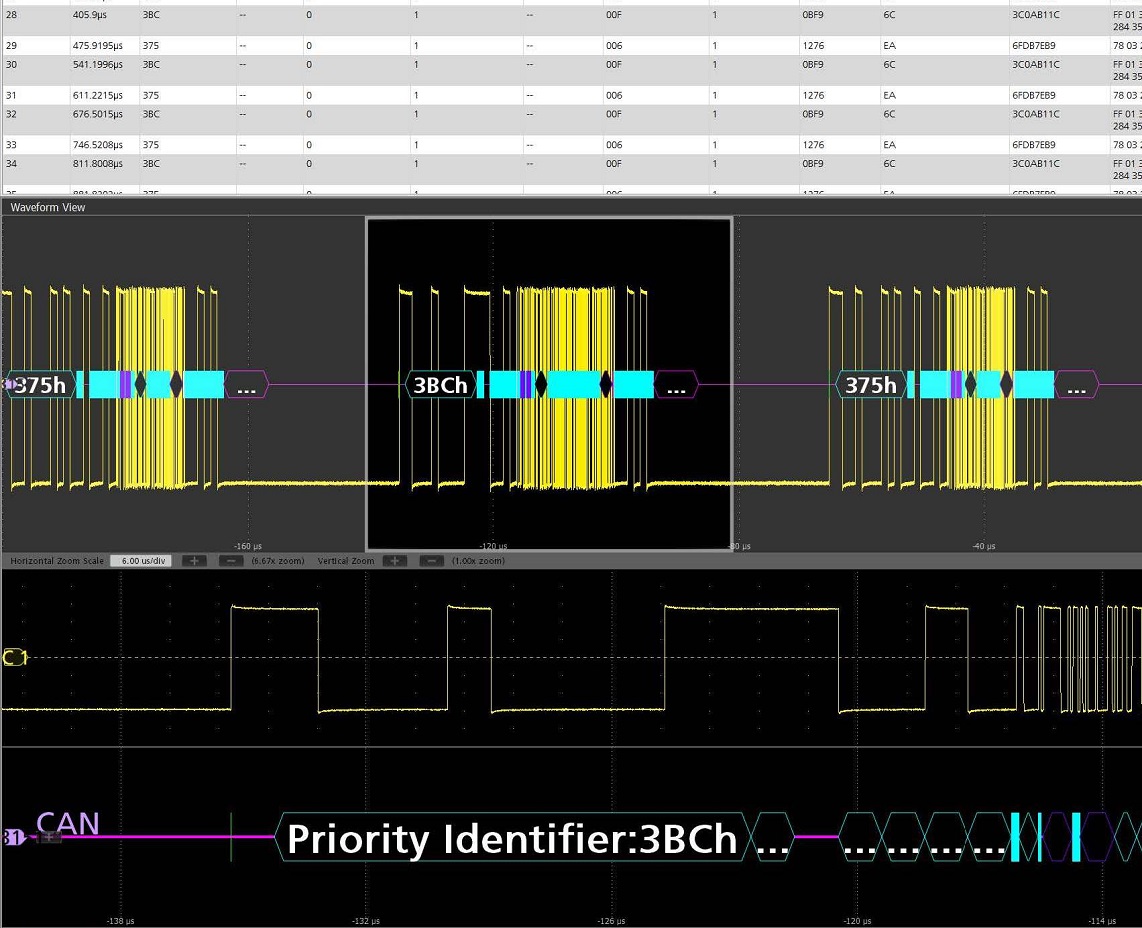Click the plus handle beside CAN label
1142x928 pixels.
pyautogui.click(x=49, y=837)
